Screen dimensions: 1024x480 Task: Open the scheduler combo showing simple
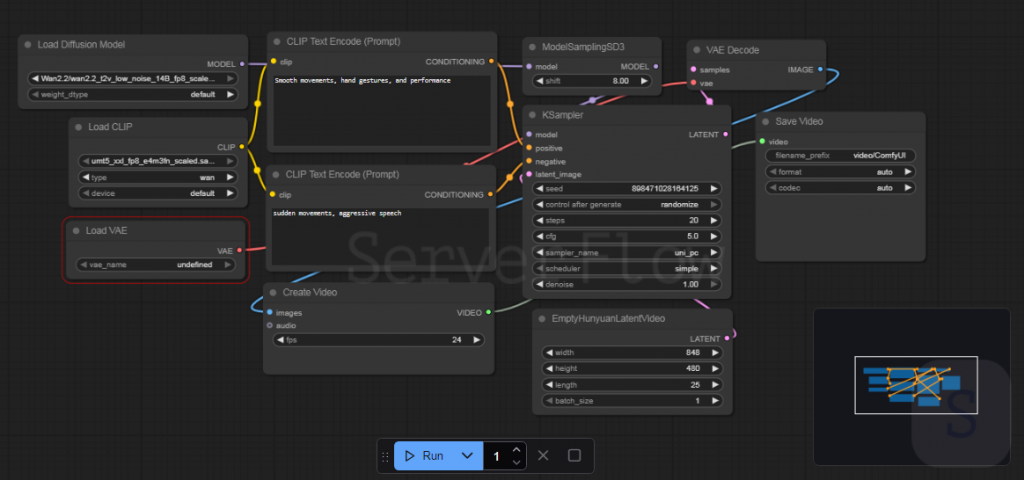(x=627, y=268)
